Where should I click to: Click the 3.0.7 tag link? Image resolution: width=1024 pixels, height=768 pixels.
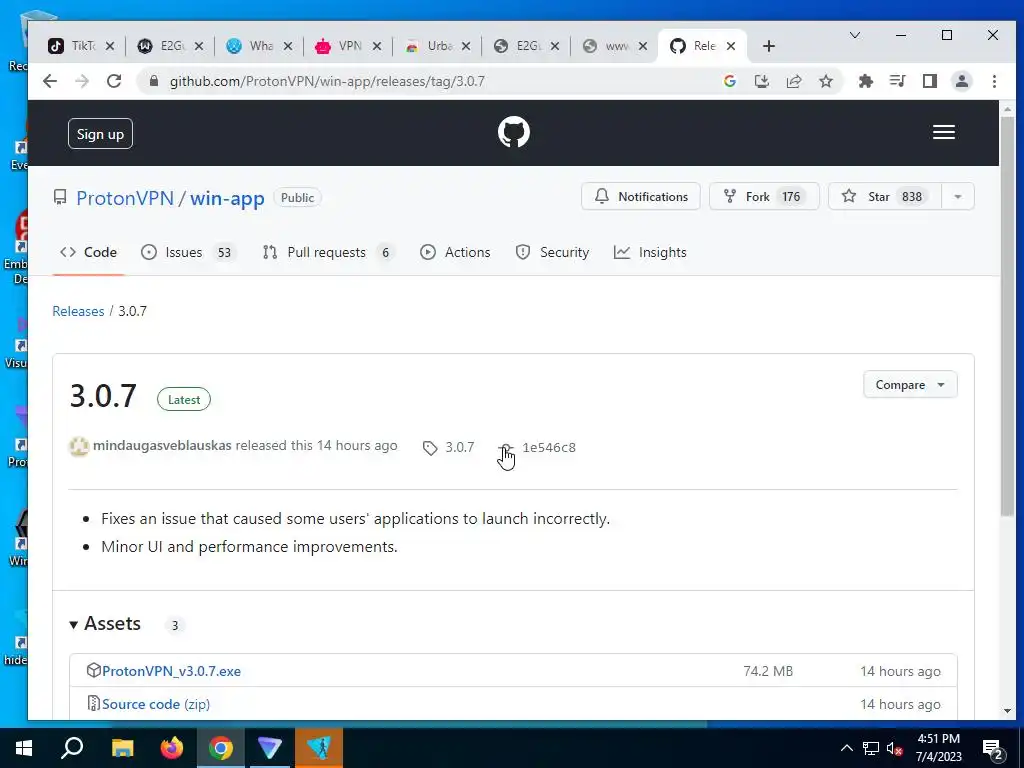coord(449,447)
